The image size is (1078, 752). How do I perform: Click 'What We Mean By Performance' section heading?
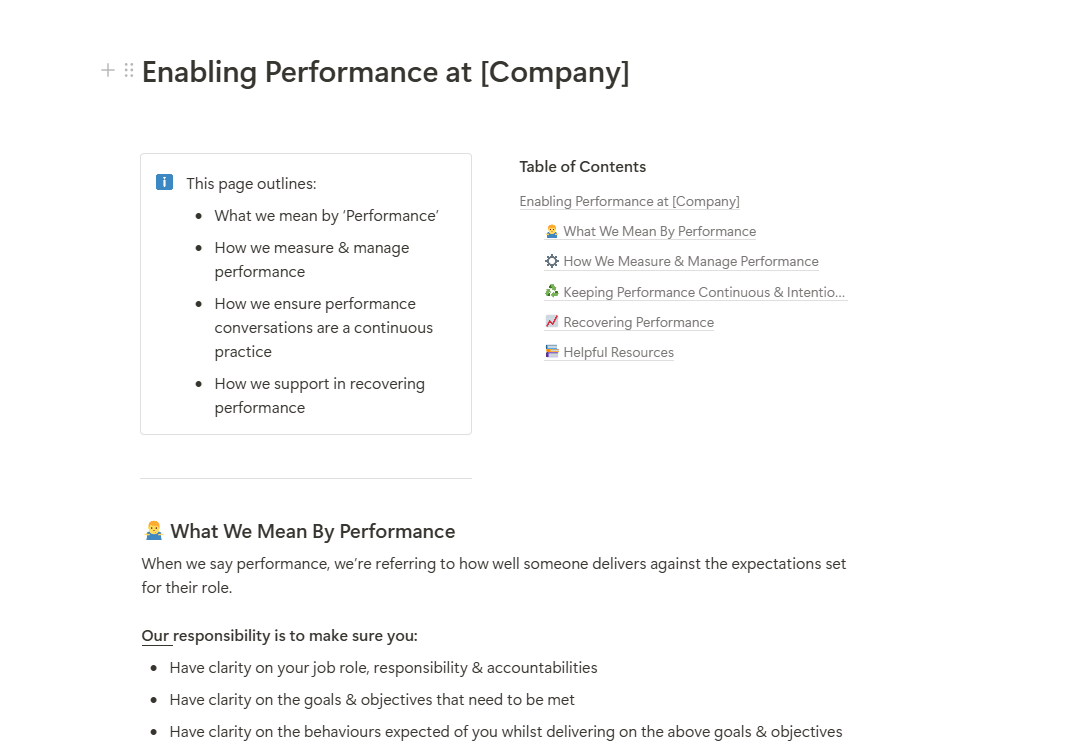point(312,531)
